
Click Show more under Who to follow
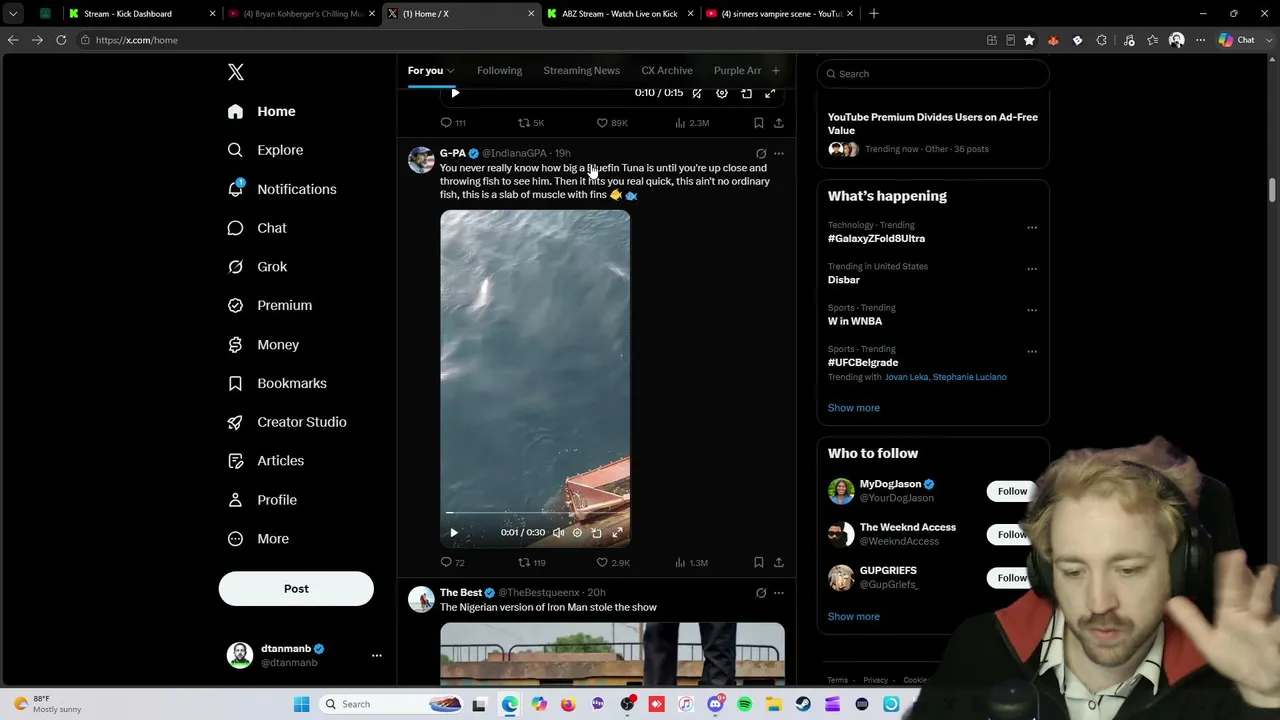click(853, 617)
